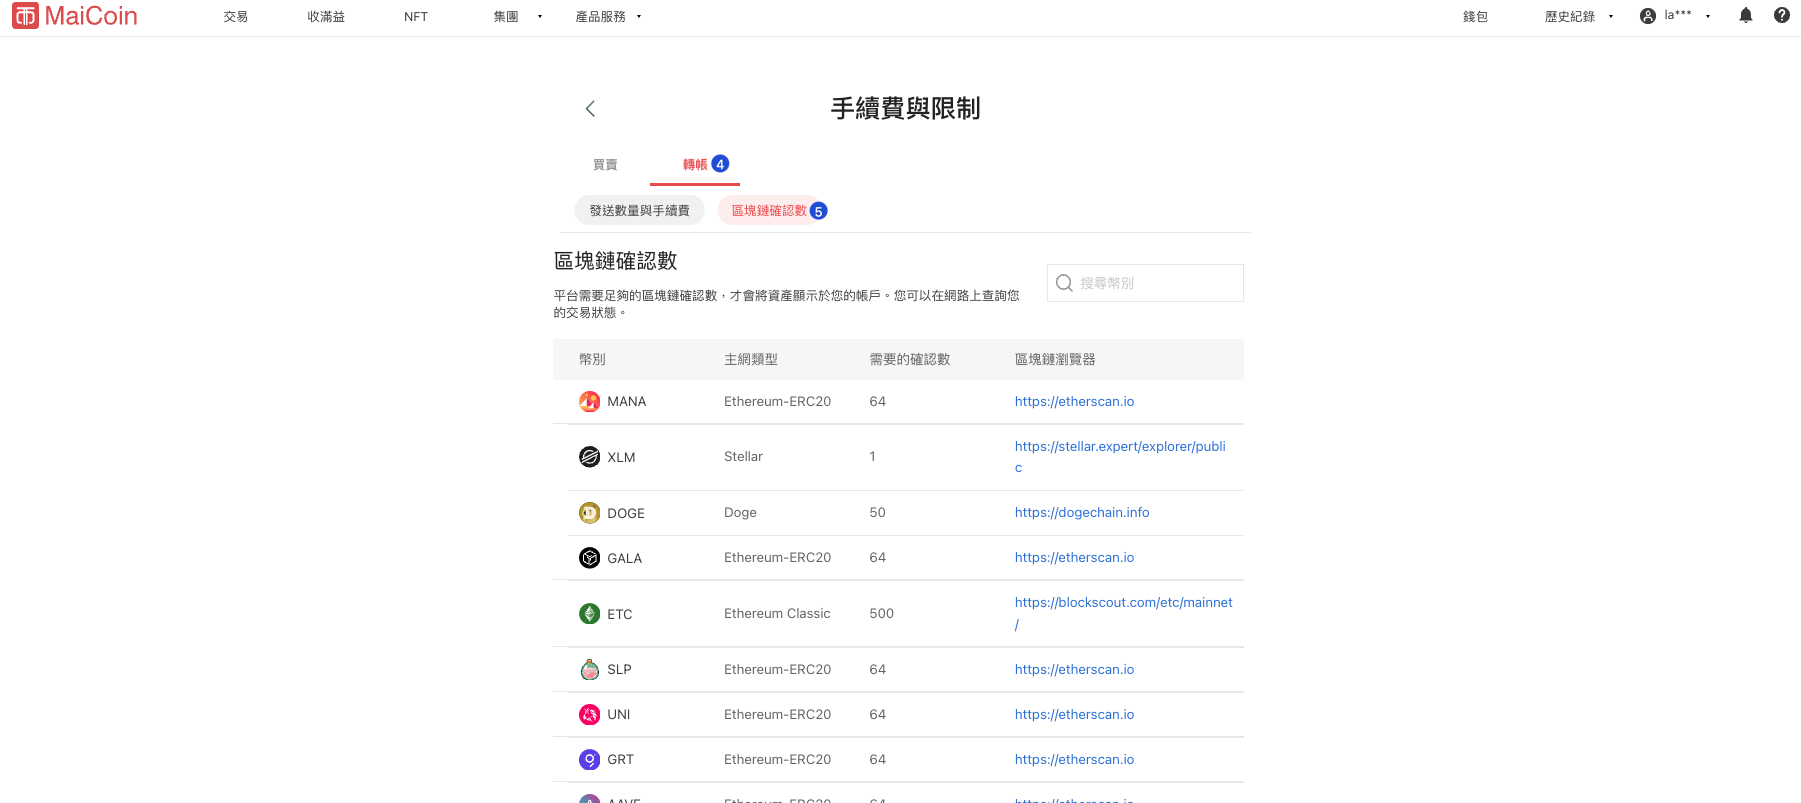
Task: Click the 手續費與限制 page title
Action: click(905, 108)
